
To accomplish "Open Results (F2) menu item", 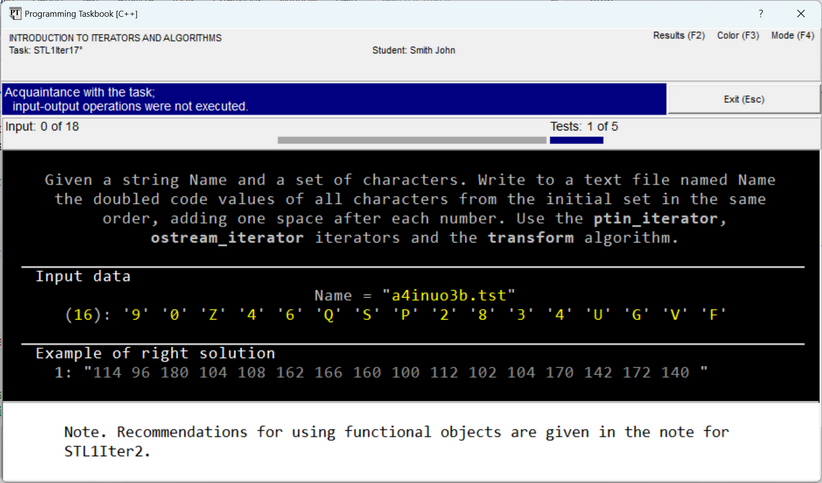I will [678, 36].
